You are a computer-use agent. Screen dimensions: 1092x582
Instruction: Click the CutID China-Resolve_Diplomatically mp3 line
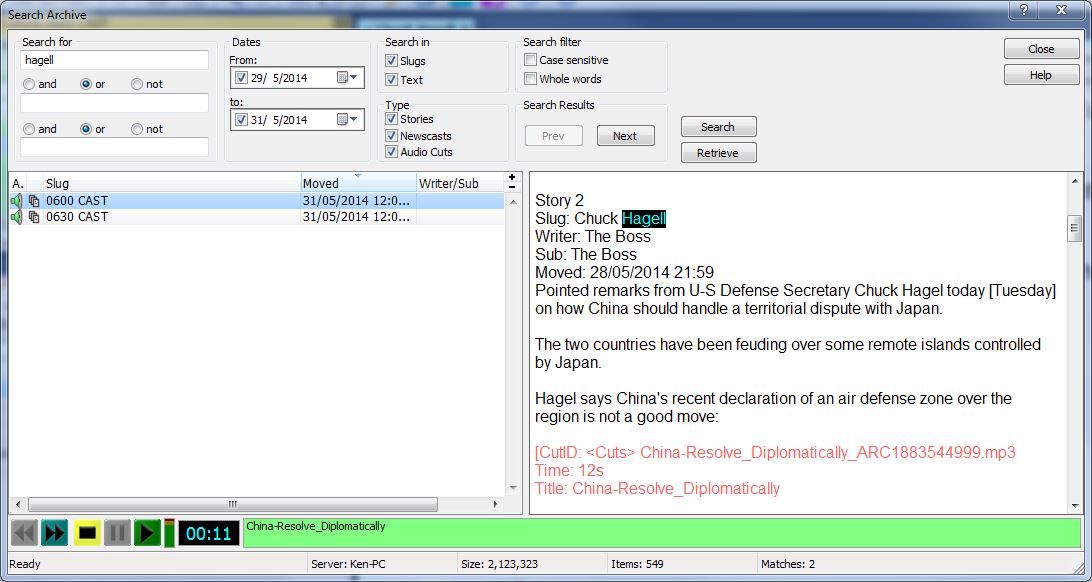tap(775, 453)
